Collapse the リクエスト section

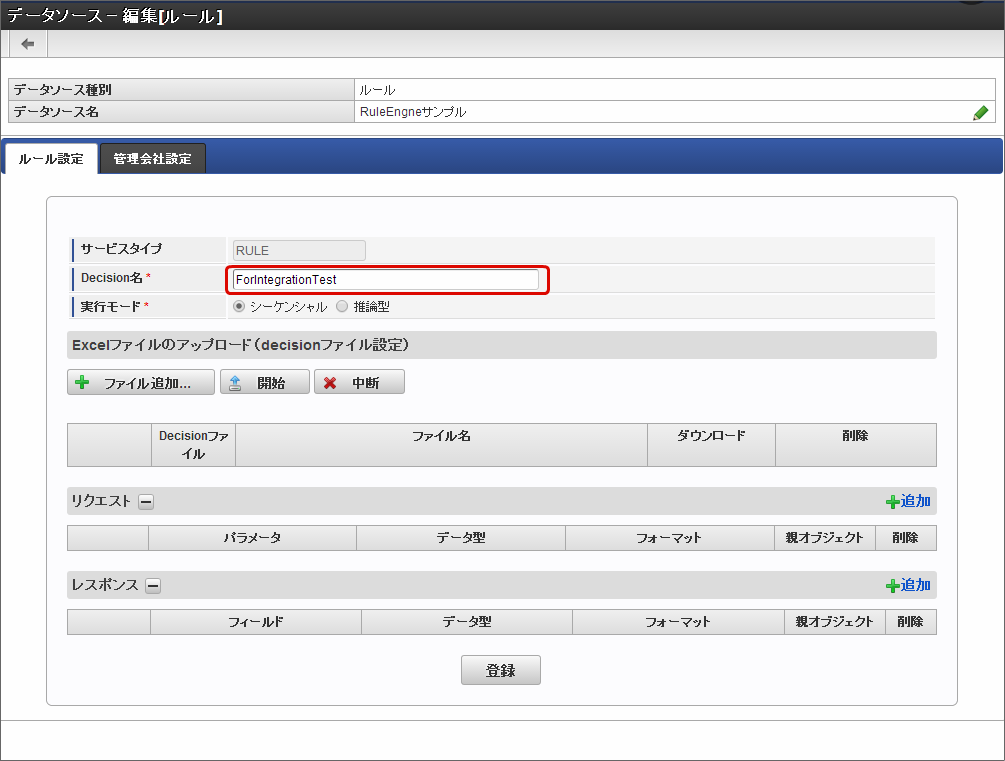(146, 502)
